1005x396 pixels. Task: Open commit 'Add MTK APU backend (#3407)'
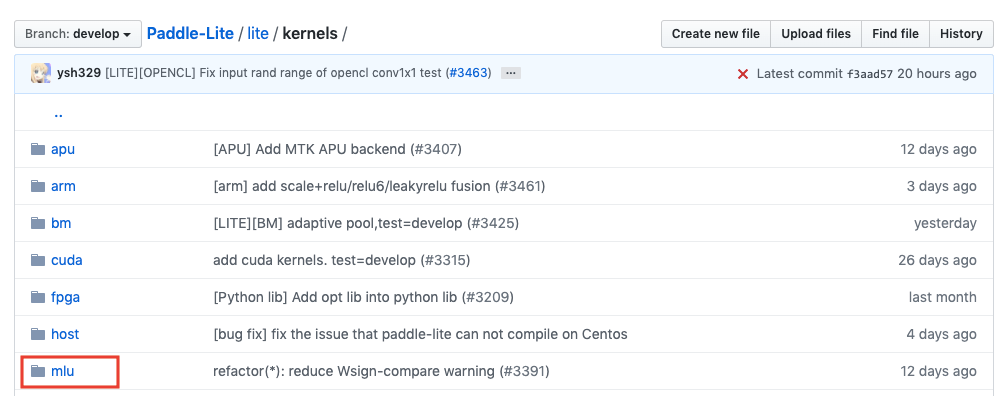pyautogui.click(x=337, y=149)
